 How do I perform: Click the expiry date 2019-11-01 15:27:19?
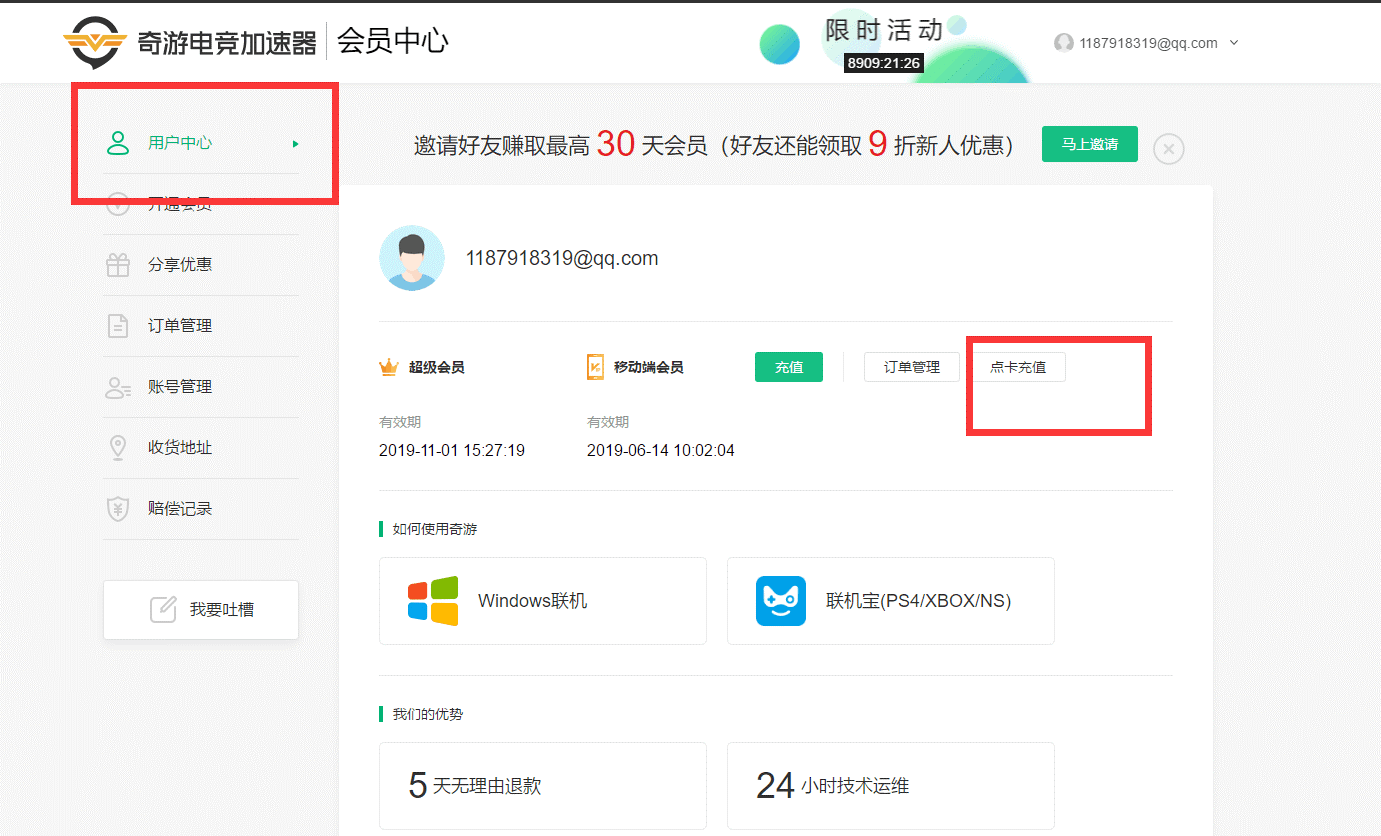[x=452, y=451]
